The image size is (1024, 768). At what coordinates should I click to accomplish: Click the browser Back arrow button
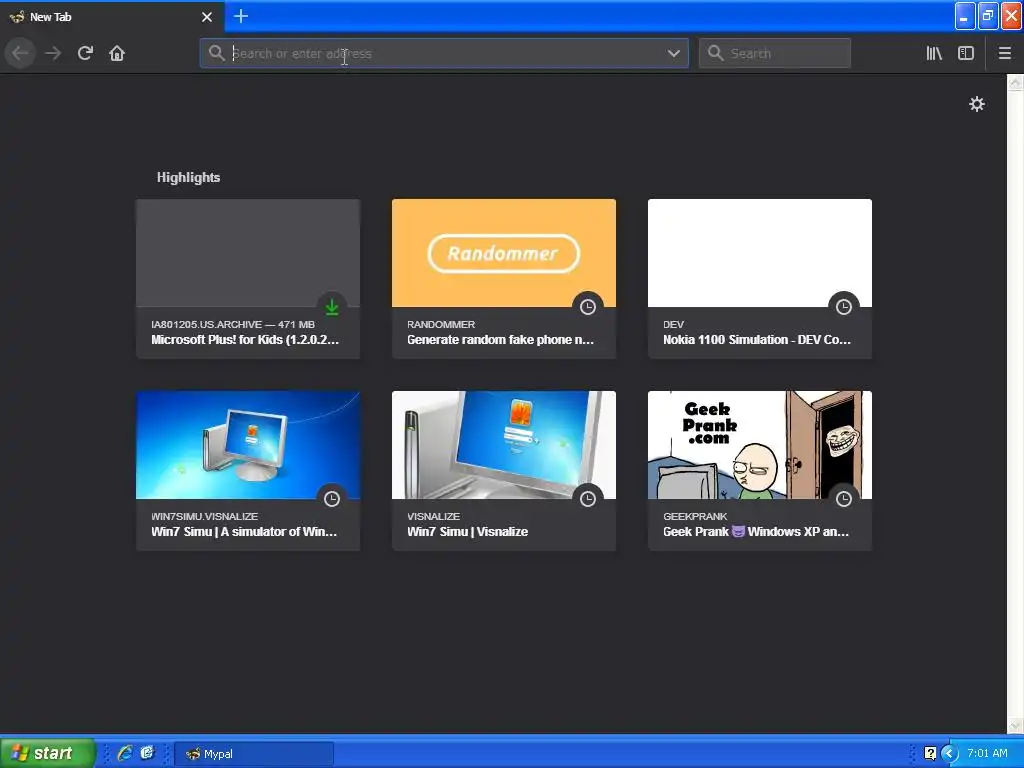(20, 53)
